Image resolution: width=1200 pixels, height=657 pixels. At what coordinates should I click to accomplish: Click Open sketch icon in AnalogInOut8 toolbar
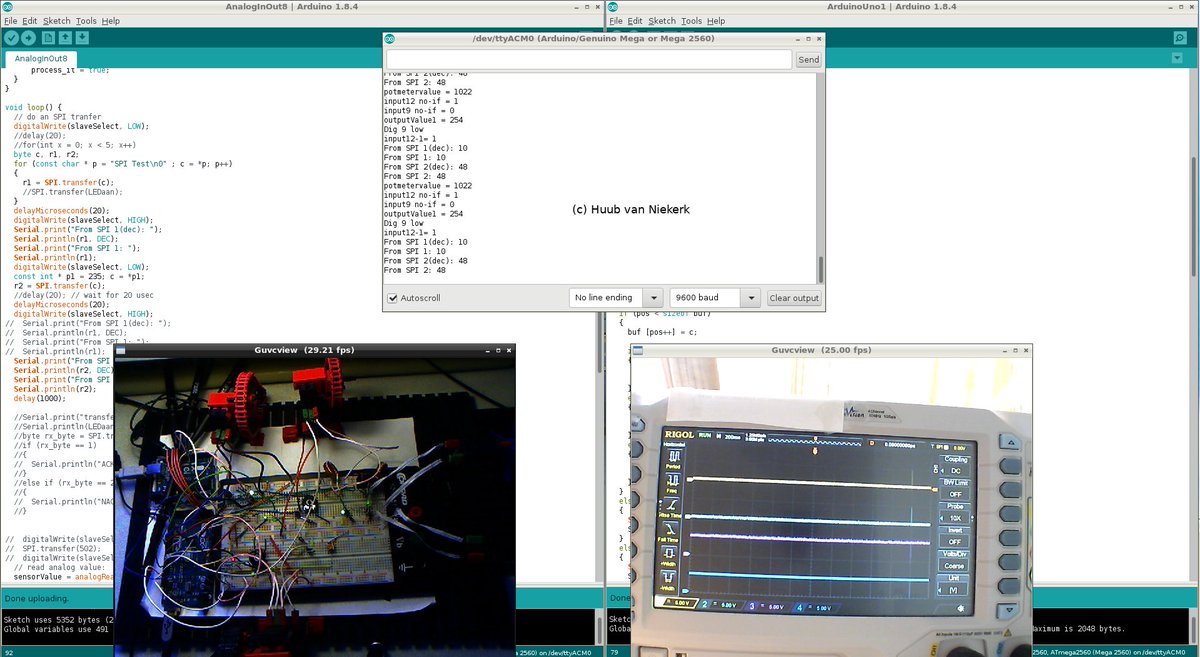tap(65, 38)
